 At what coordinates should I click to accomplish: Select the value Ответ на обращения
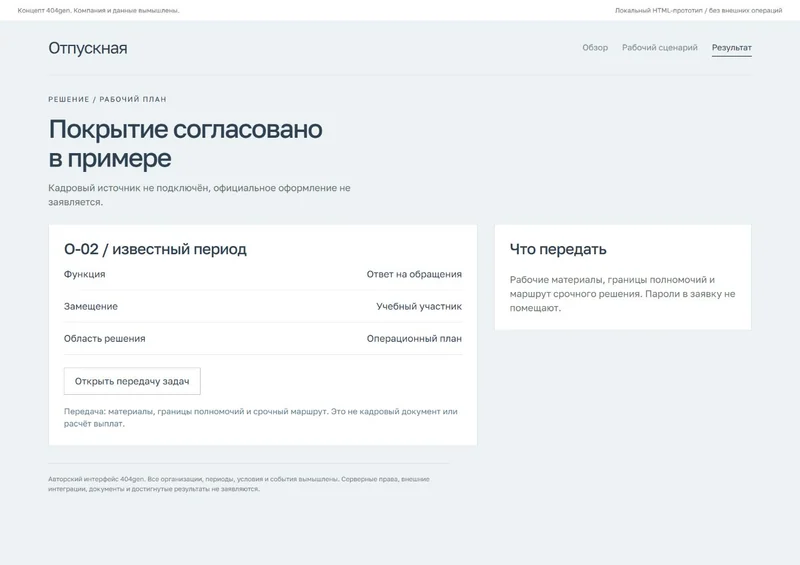[414, 274]
